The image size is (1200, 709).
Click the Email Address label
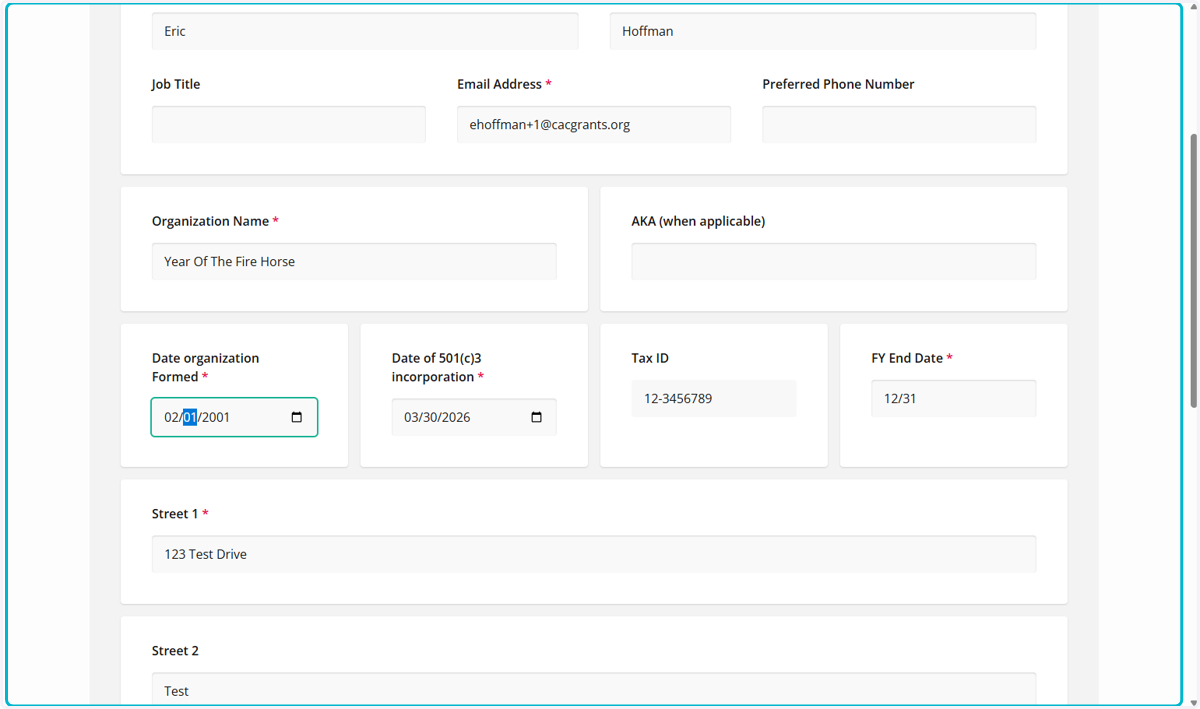point(504,84)
